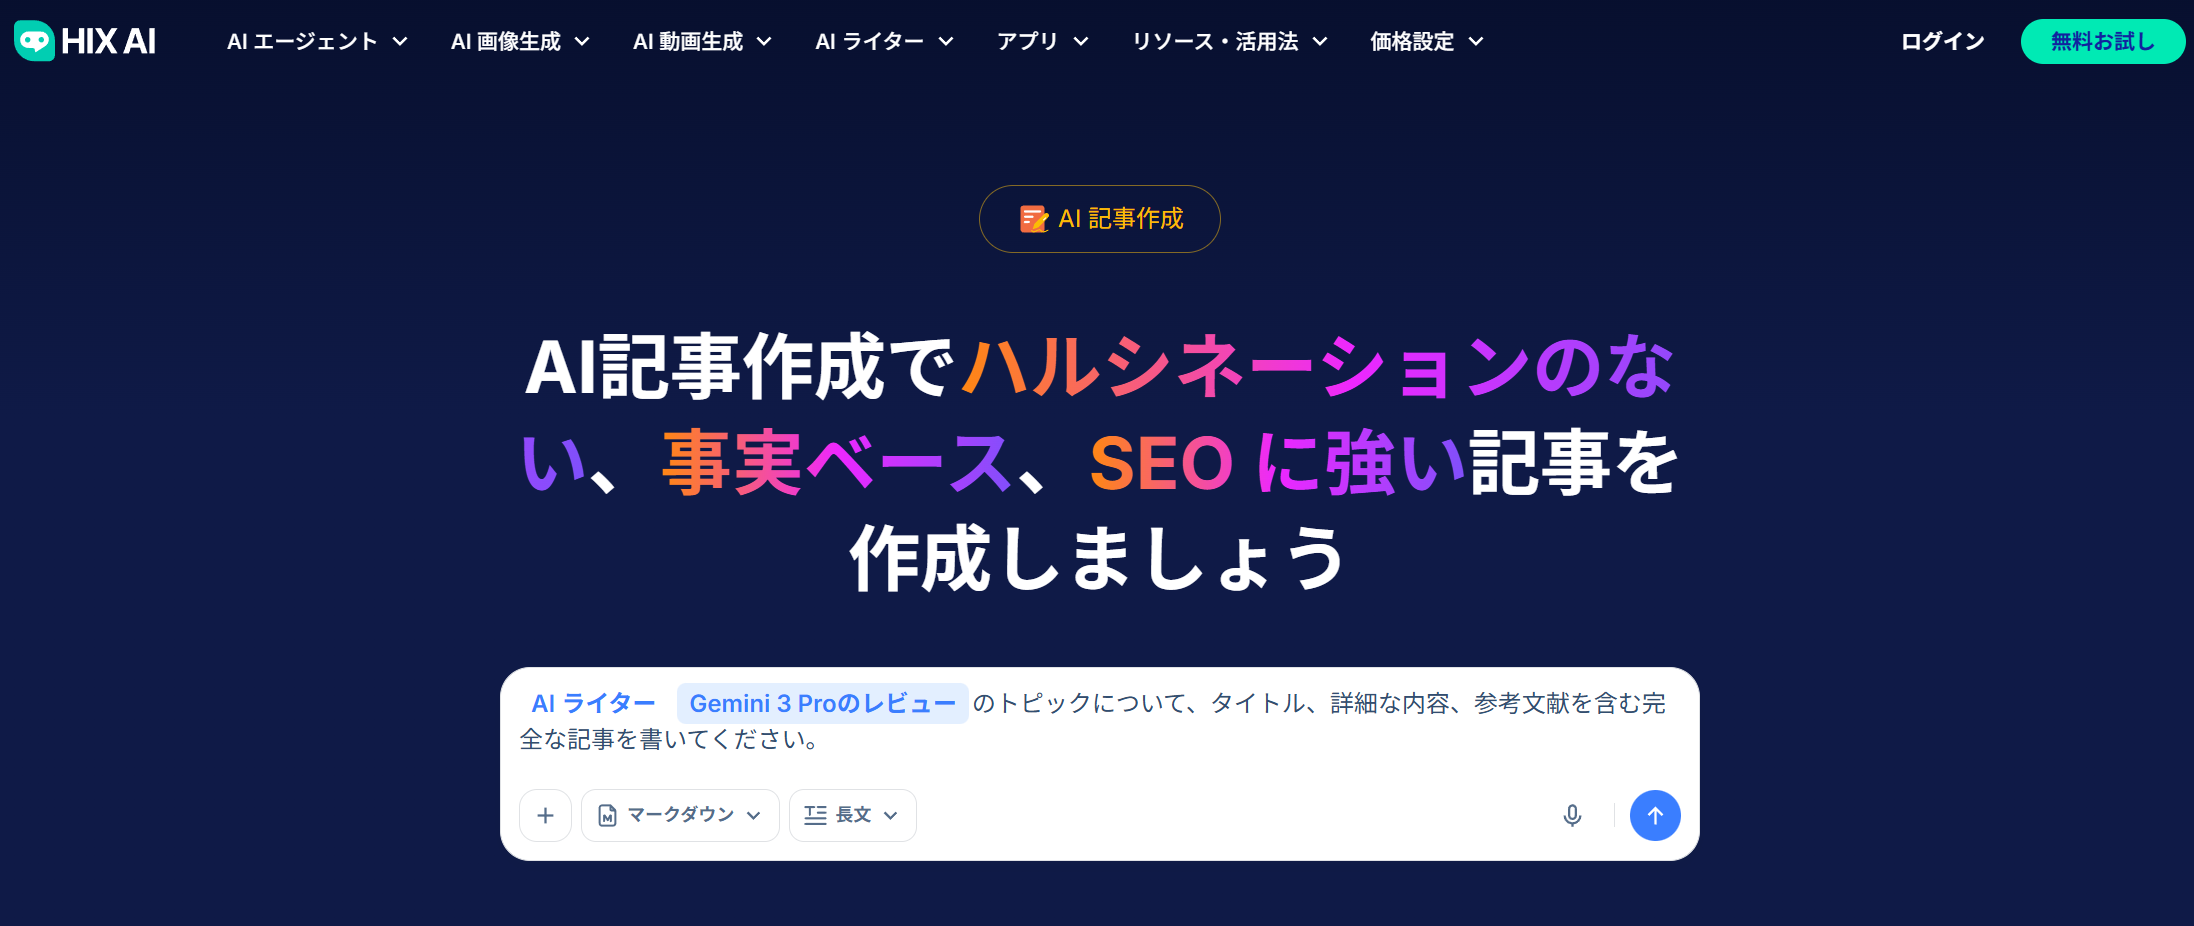Click the blue send arrow button

tap(1655, 816)
